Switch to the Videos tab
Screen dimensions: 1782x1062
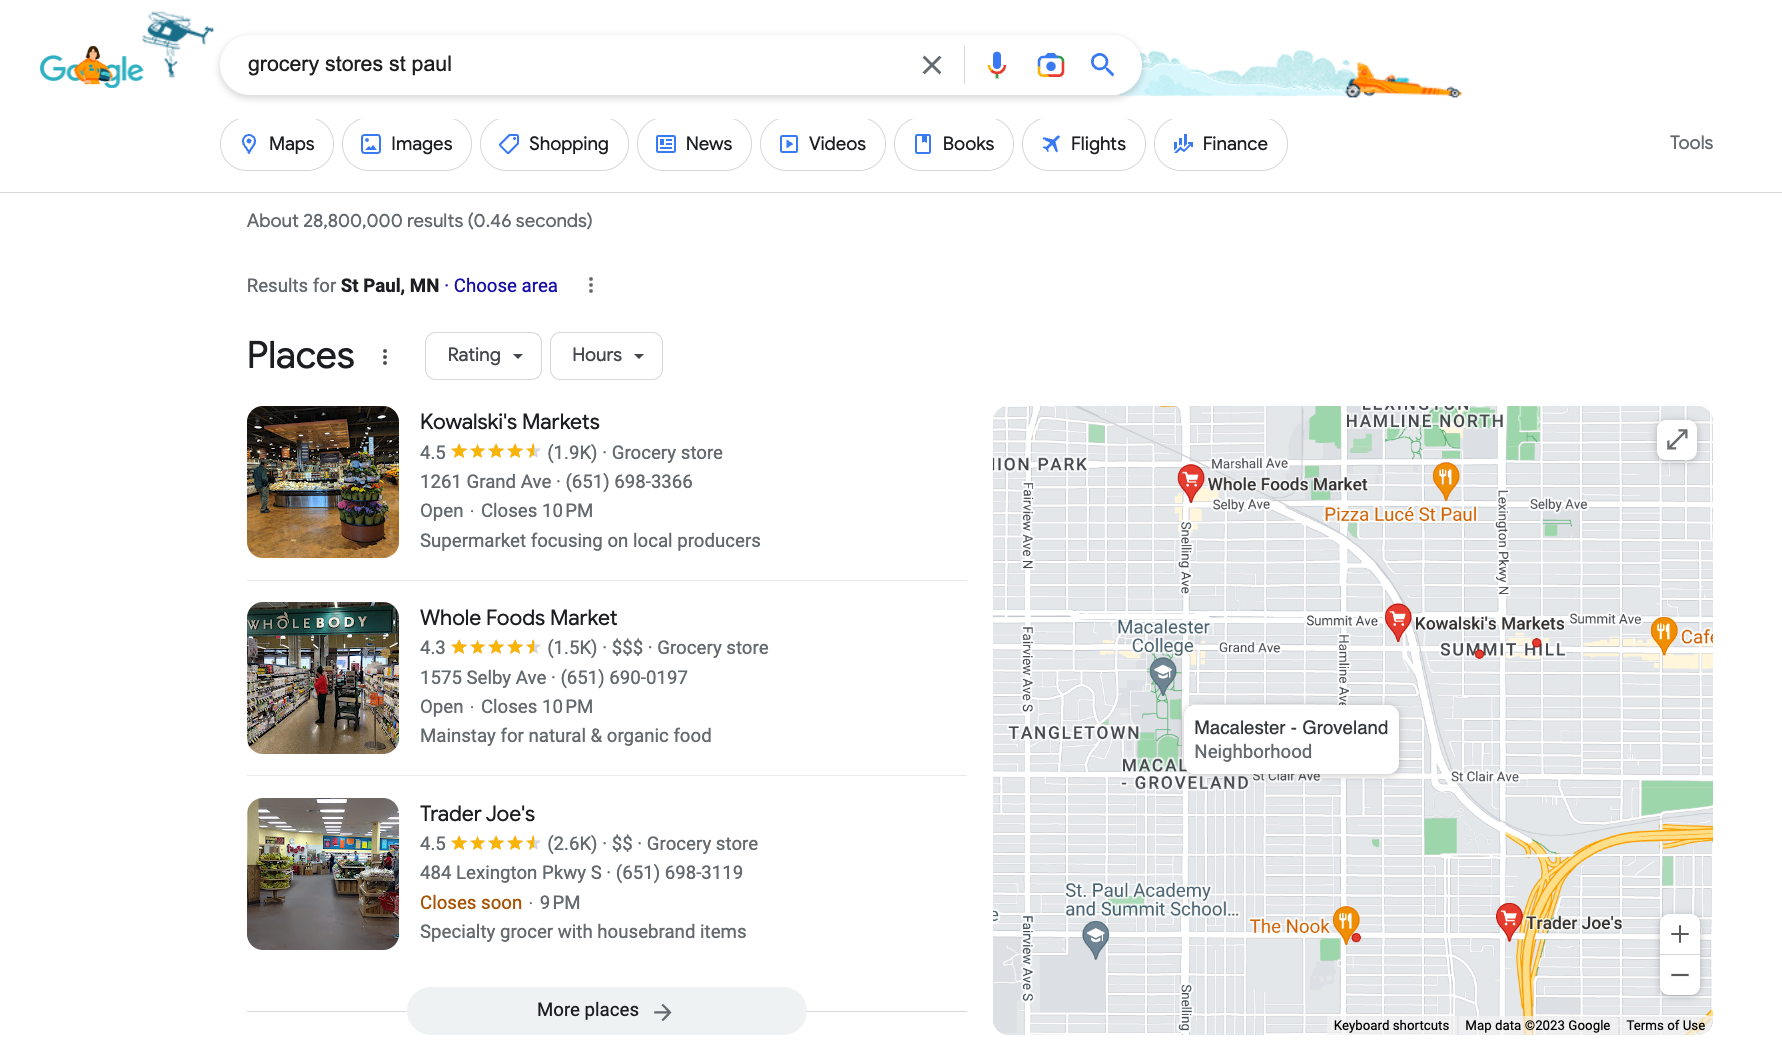822,144
